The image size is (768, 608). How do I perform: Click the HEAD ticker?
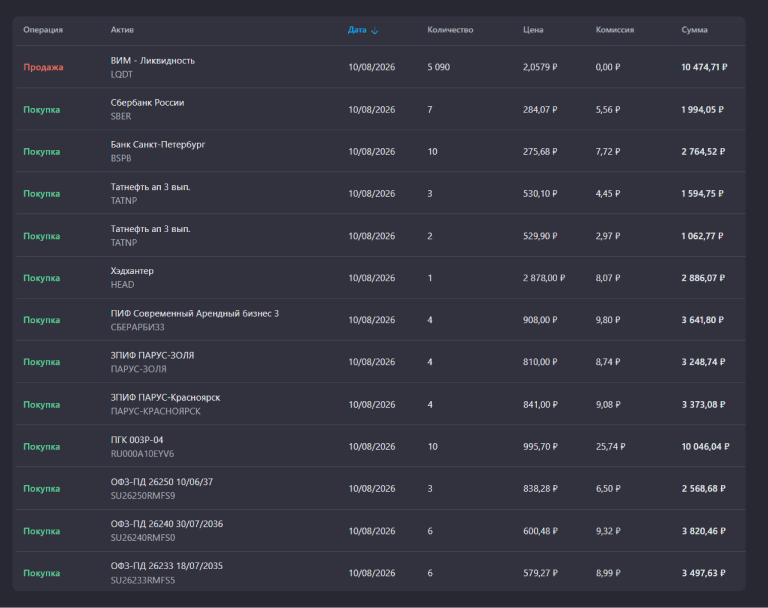(x=122, y=285)
